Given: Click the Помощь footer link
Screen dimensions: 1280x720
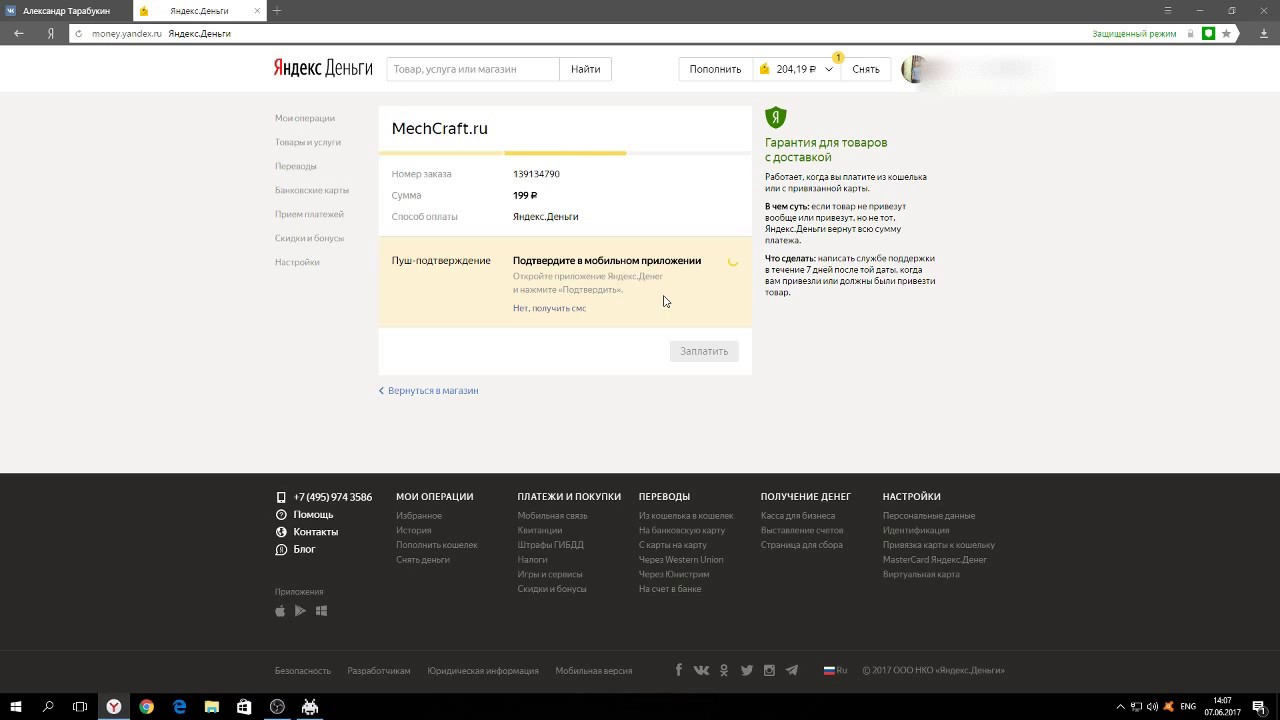Looking at the screenshot, I should point(313,514).
